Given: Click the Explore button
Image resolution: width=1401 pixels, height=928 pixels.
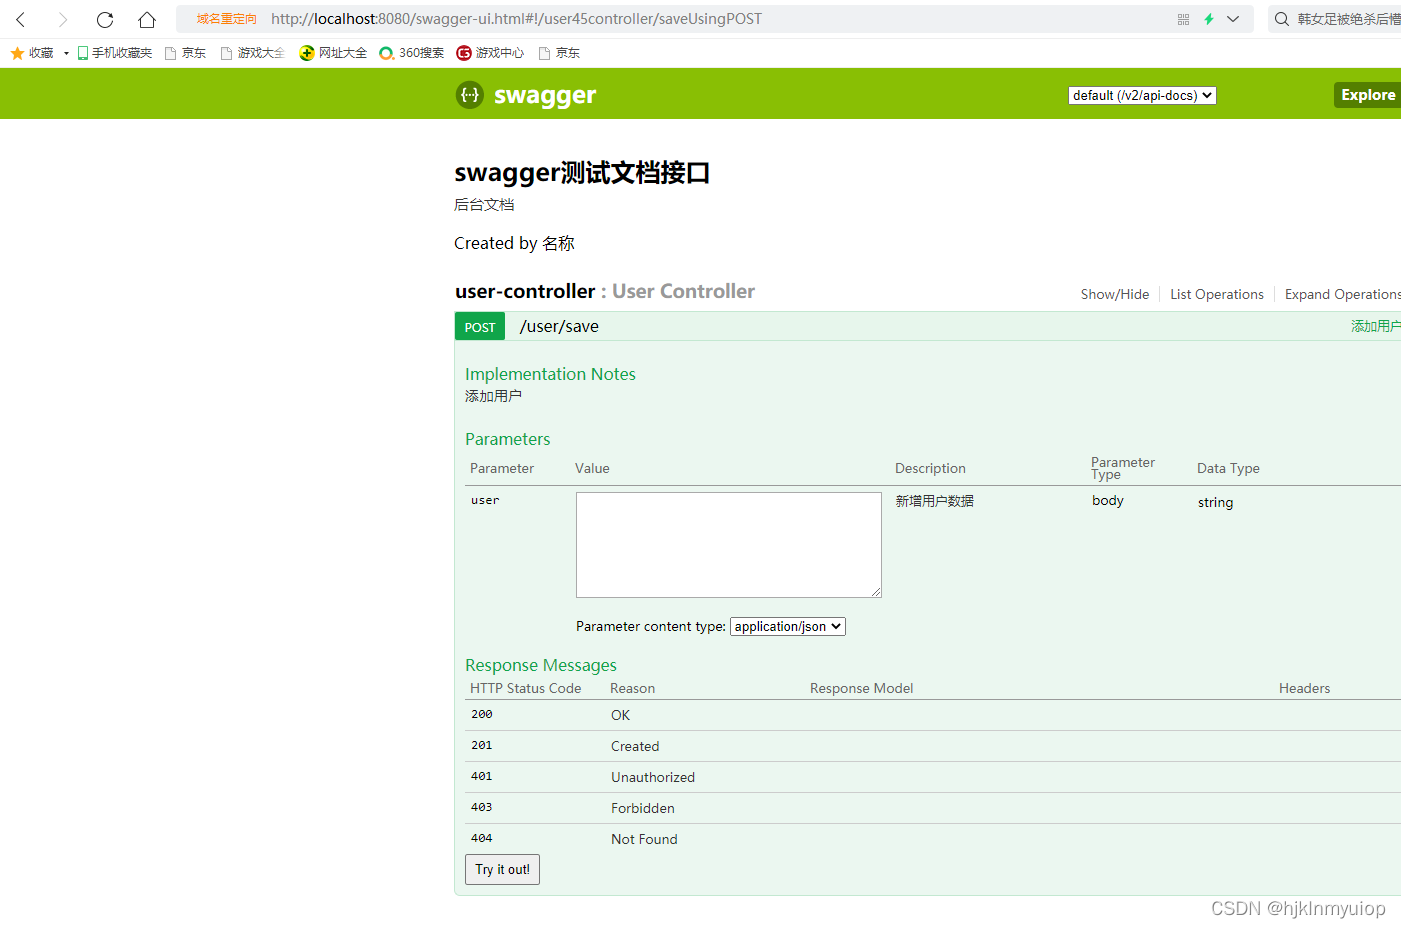Looking at the screenshot, I should tap(1367, 95).
